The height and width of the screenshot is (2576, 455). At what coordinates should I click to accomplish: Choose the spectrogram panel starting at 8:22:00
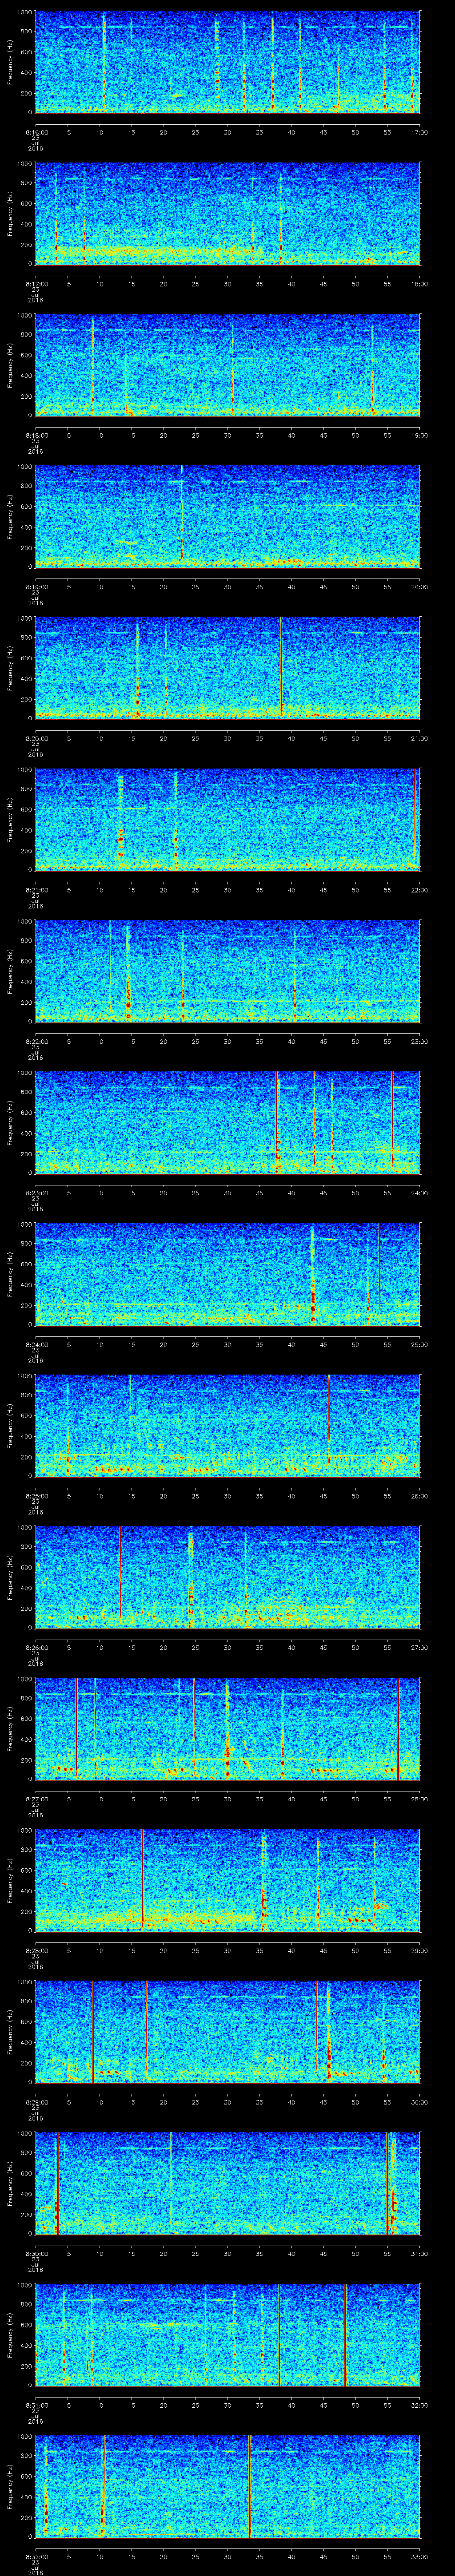(x=228, y=971)
